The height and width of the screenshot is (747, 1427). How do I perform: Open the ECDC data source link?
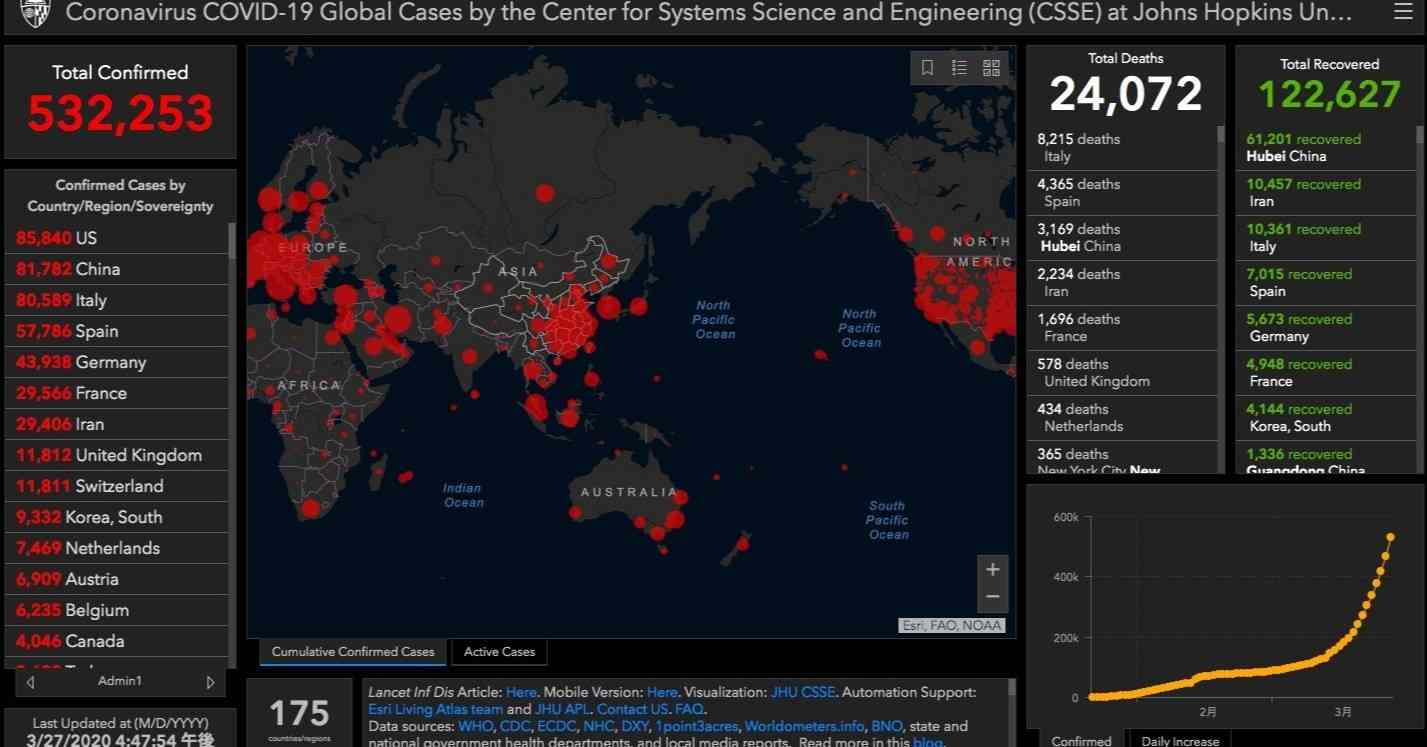[557, 726]
